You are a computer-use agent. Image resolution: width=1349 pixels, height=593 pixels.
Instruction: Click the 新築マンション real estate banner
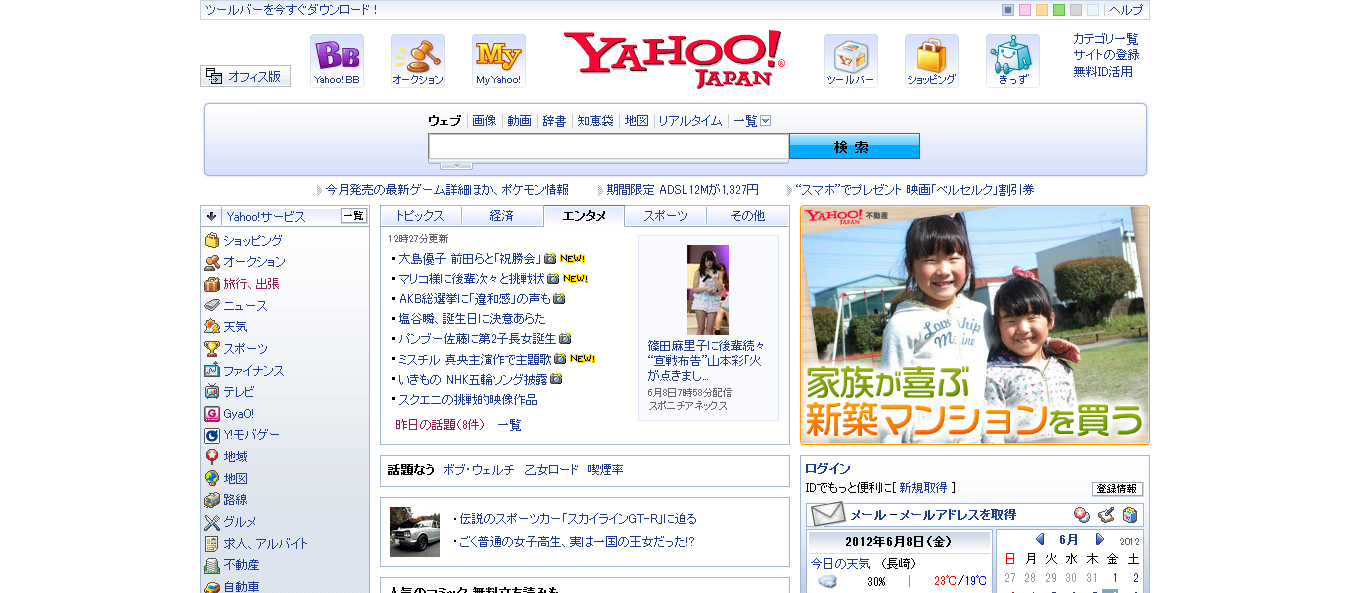[x=975, y=325]
